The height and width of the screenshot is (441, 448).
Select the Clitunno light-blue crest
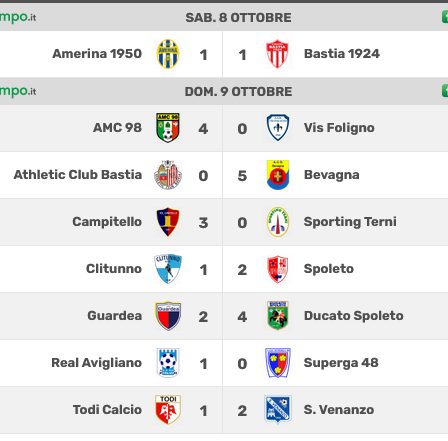point(168,269)
